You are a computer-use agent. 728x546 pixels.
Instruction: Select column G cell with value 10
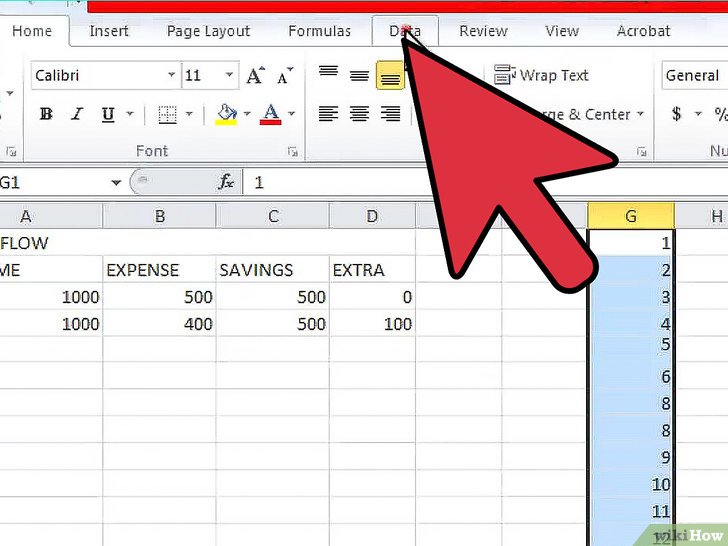point(630,485)
